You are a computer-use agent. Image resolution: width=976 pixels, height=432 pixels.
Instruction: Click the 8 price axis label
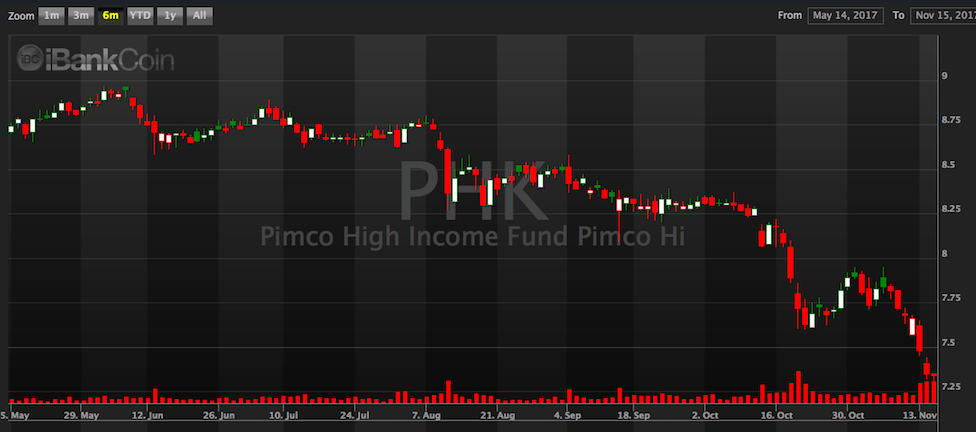[945, 254]
